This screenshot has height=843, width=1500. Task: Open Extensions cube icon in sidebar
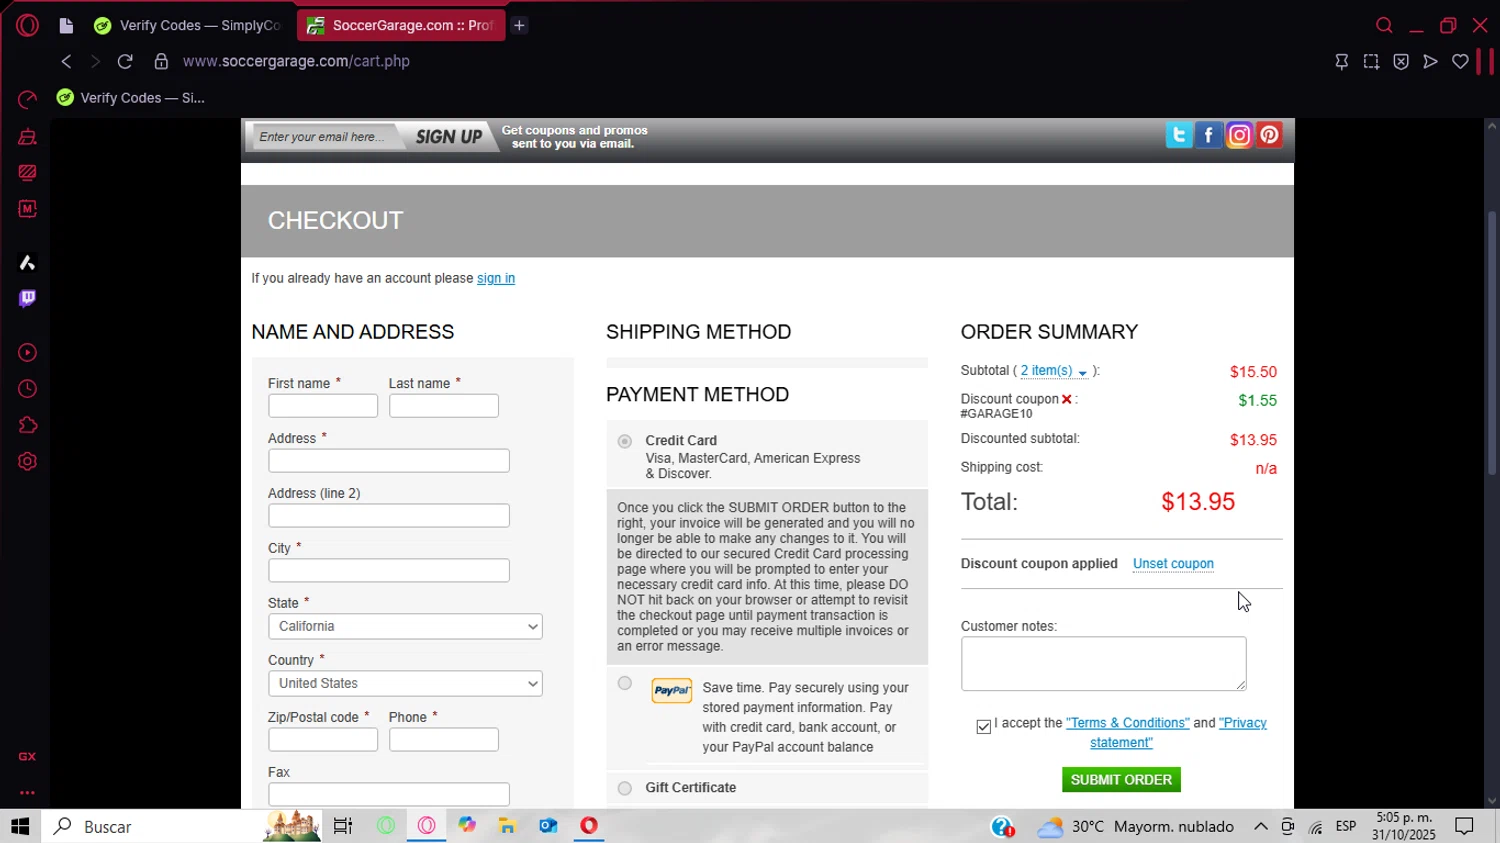coord(27,425)
